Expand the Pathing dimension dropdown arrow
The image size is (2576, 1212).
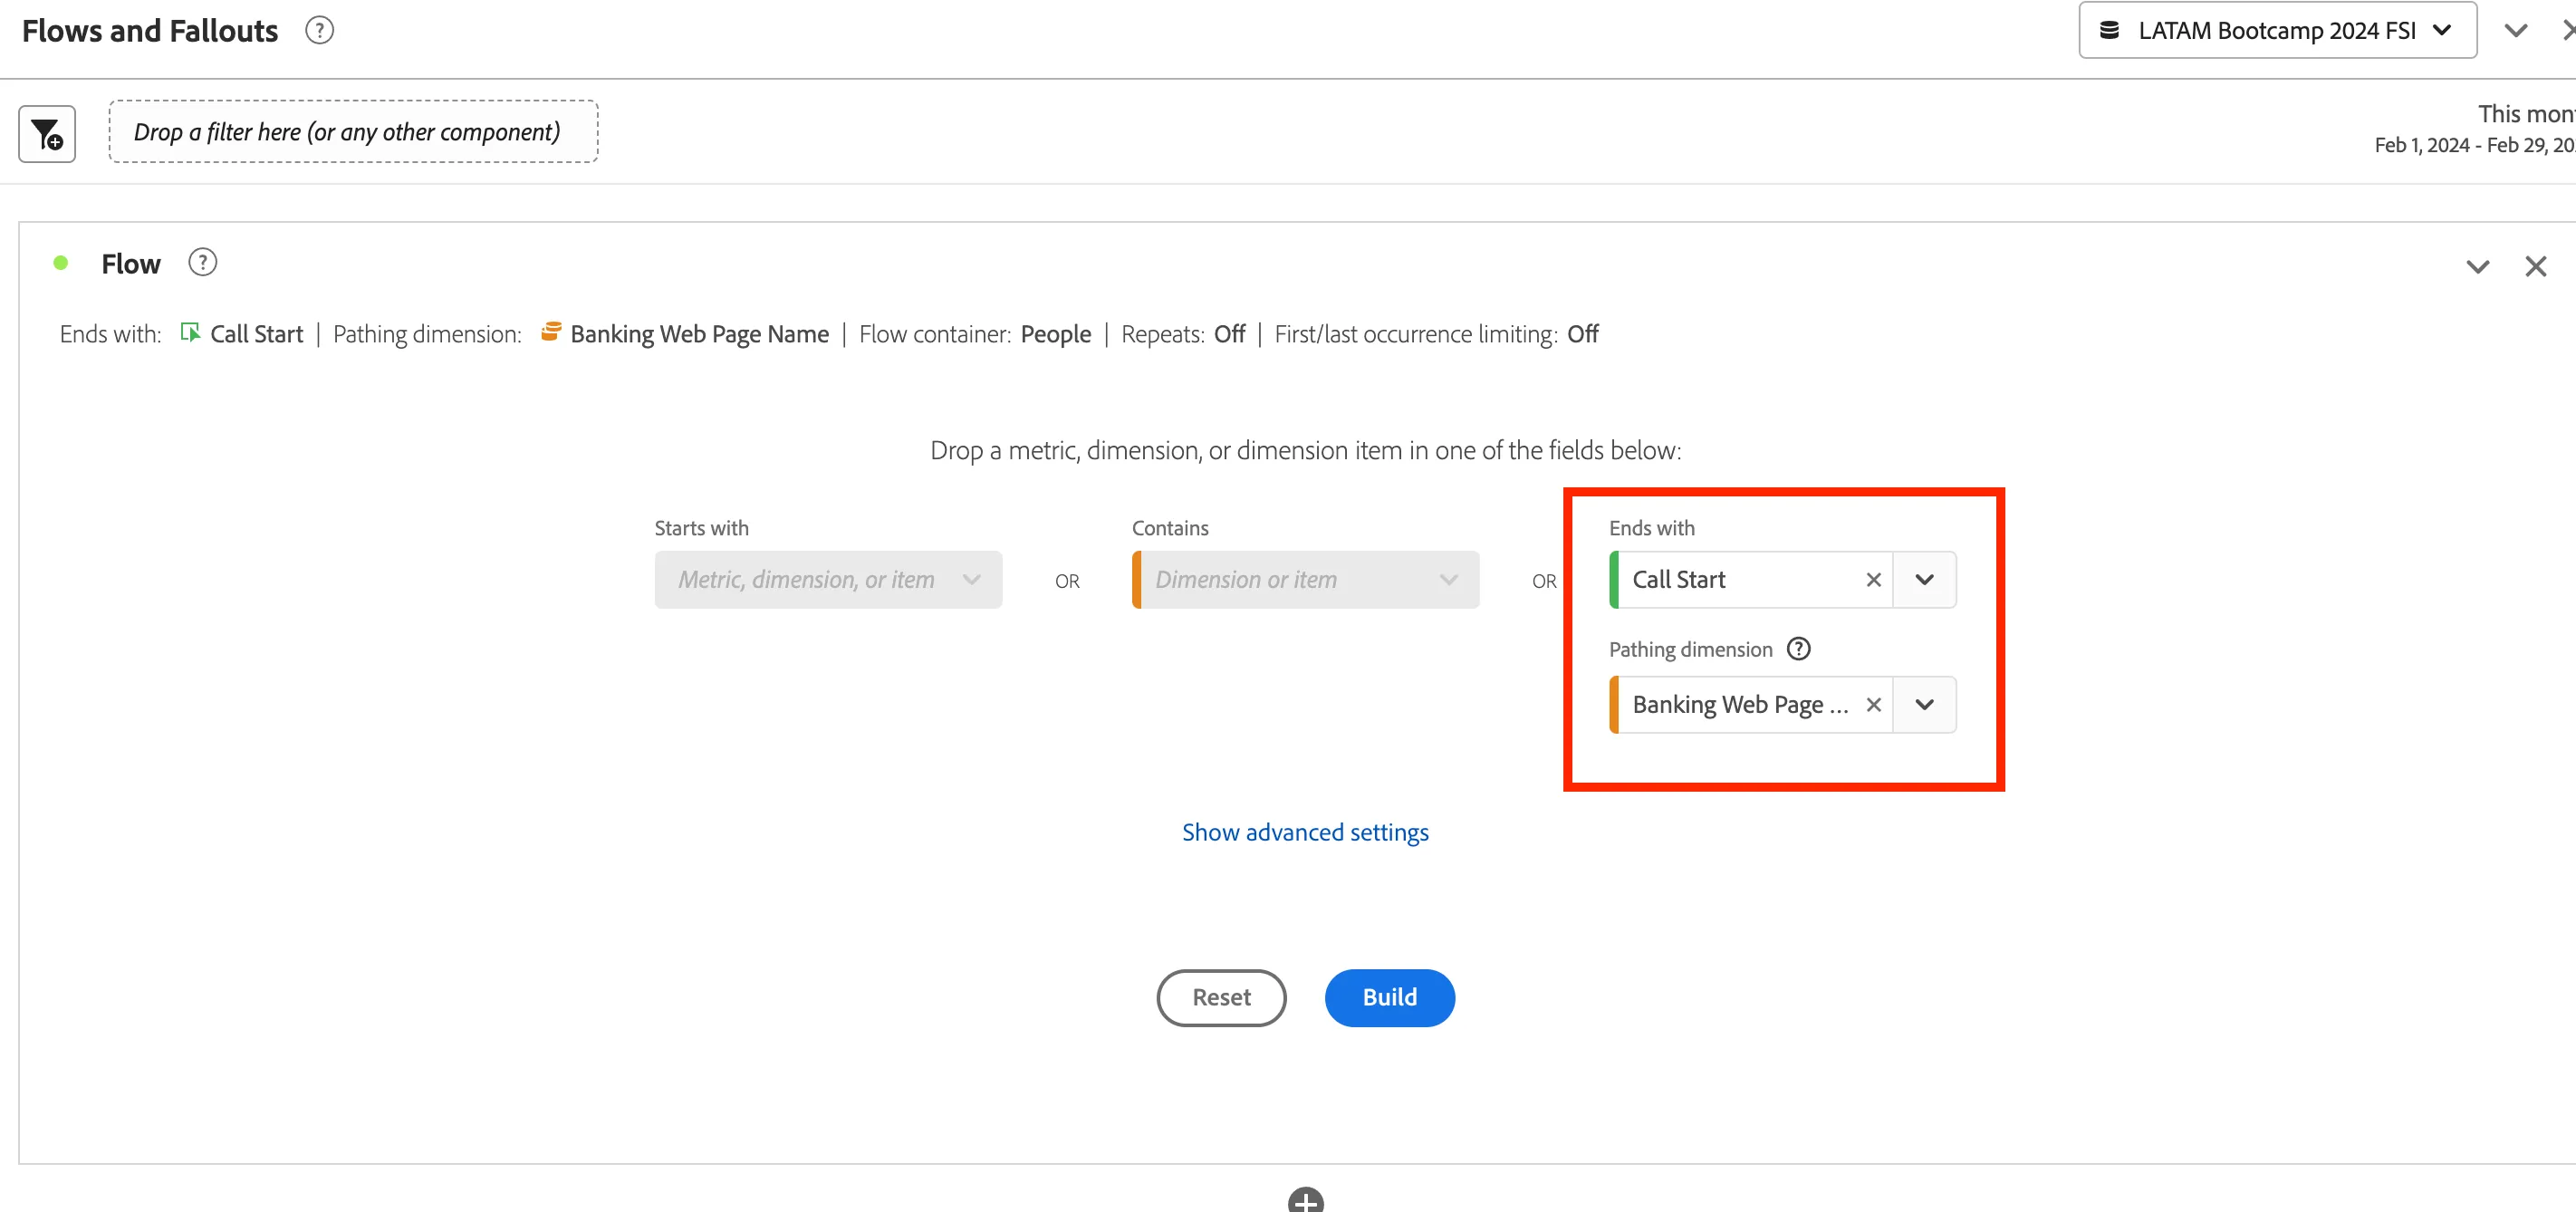(1924, 705)
